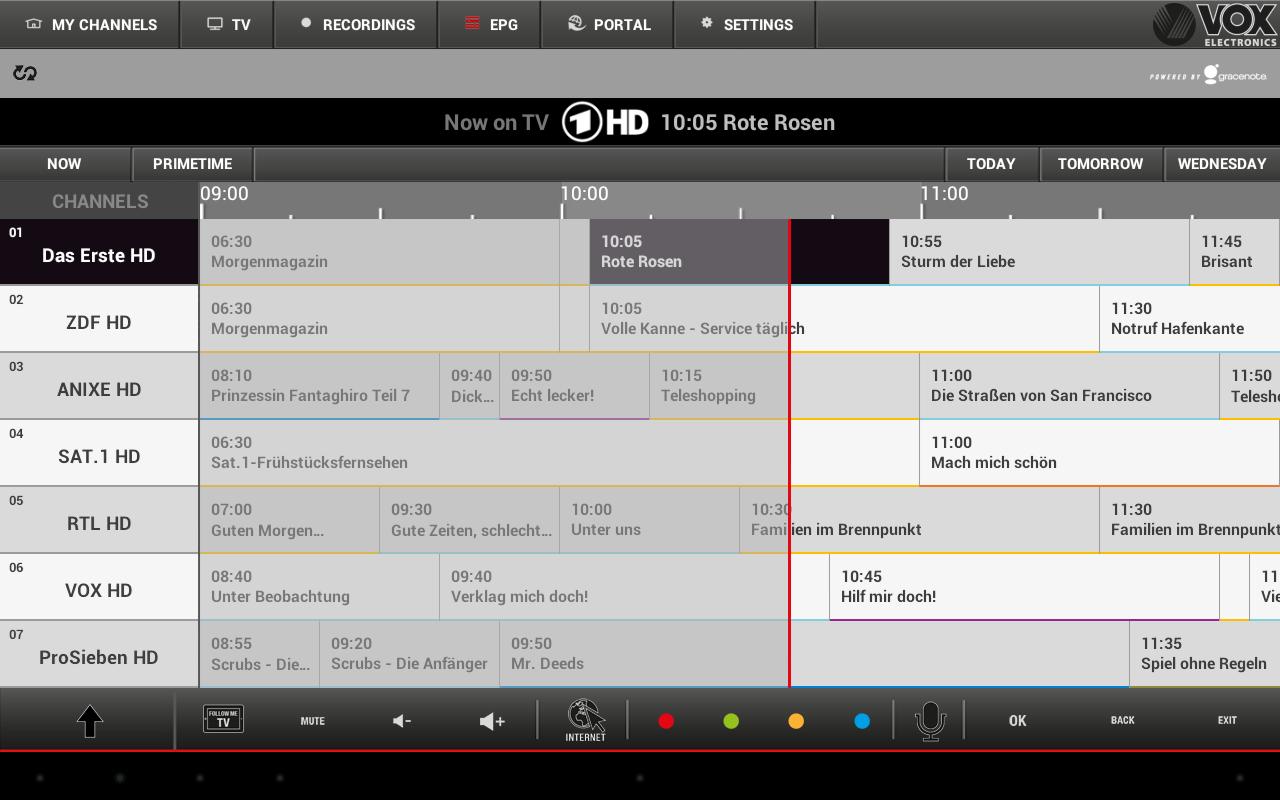Lower volume with speaker minus icon
The height and width of the screenshot is (800, 1280).
(x=402, y=721)
